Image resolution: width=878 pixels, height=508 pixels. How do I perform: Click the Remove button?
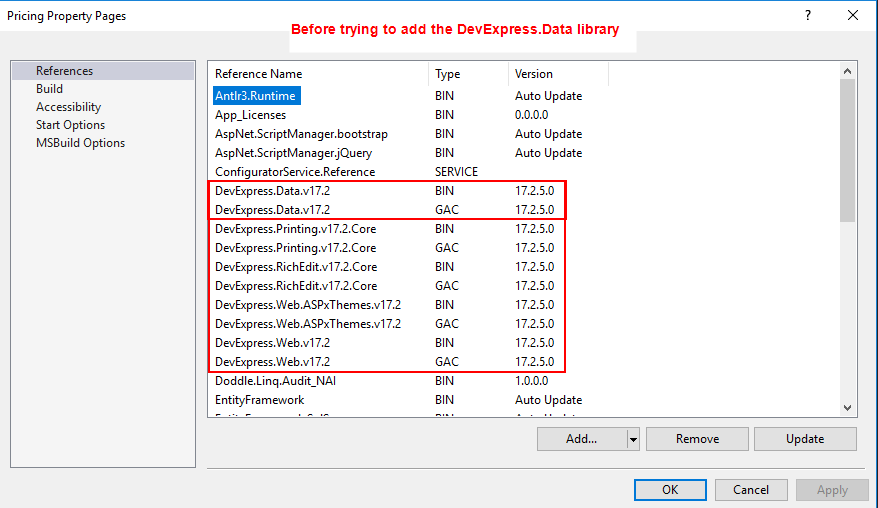pos(697,439)
